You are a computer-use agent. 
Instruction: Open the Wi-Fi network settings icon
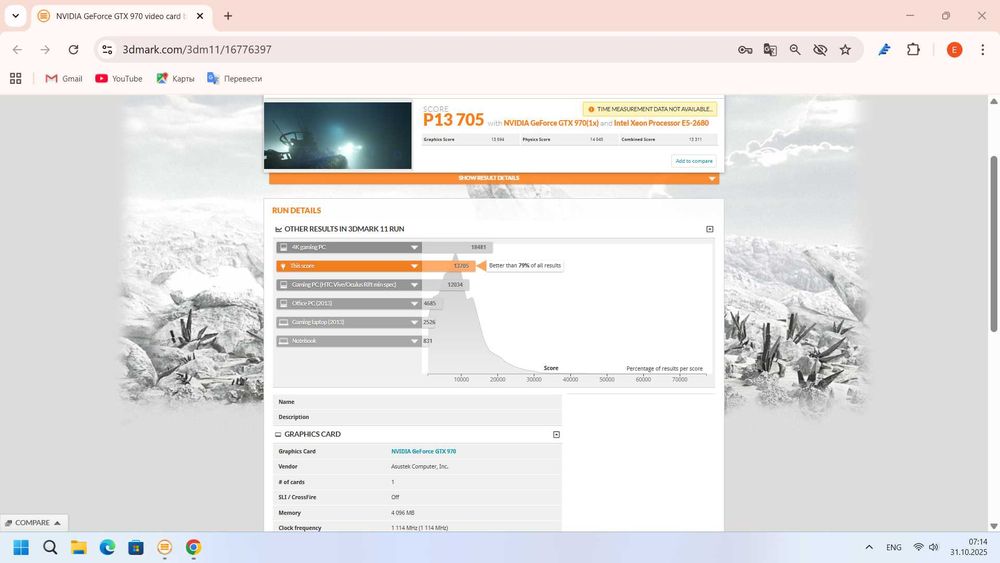click(918, 547)
